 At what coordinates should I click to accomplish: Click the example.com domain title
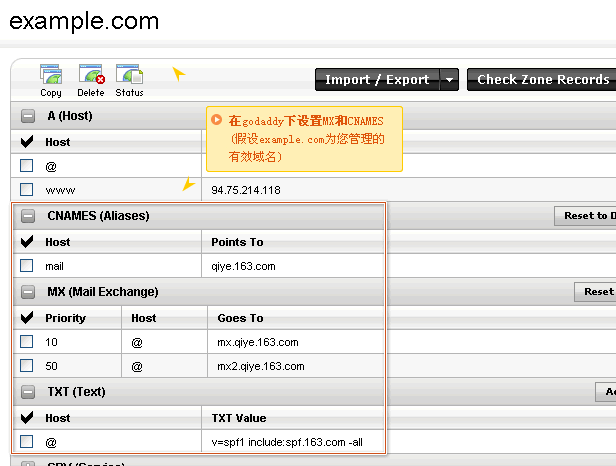pyautogui.click(x=84, y=21)
